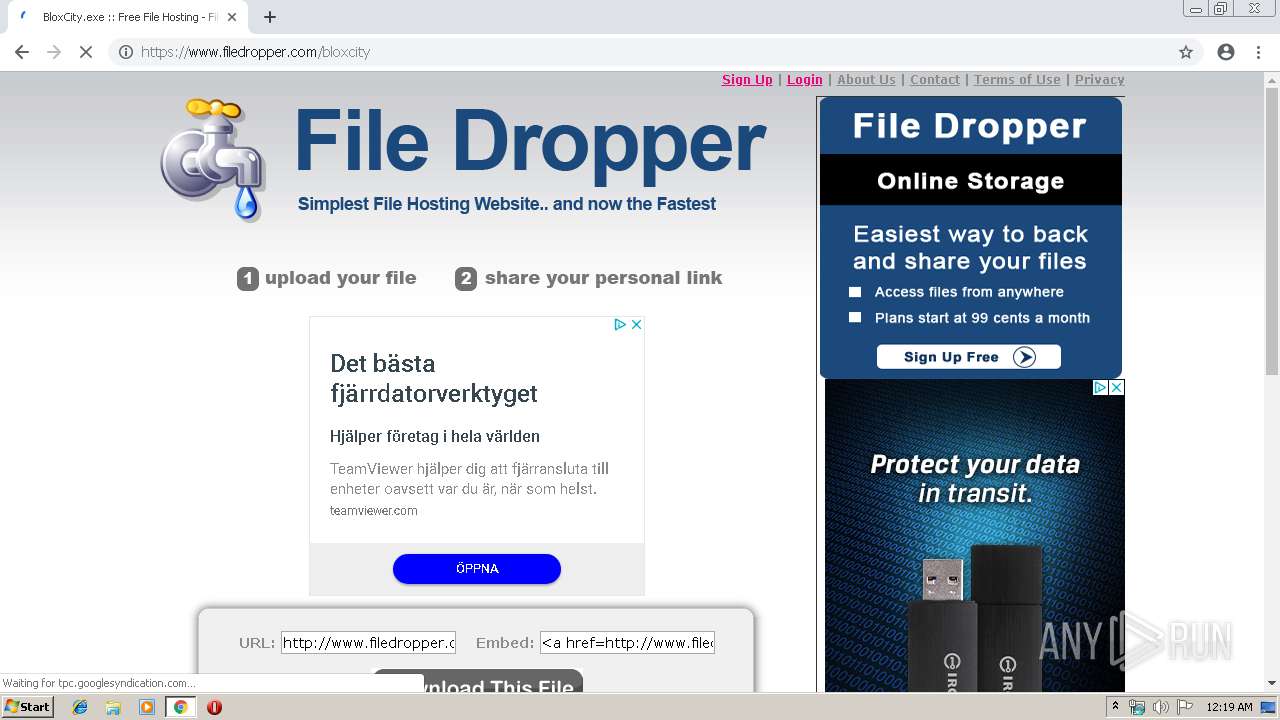1280x720 pixels.
Task: Click the 12:19 AM system clock
Action: (x=1229, y=707)
